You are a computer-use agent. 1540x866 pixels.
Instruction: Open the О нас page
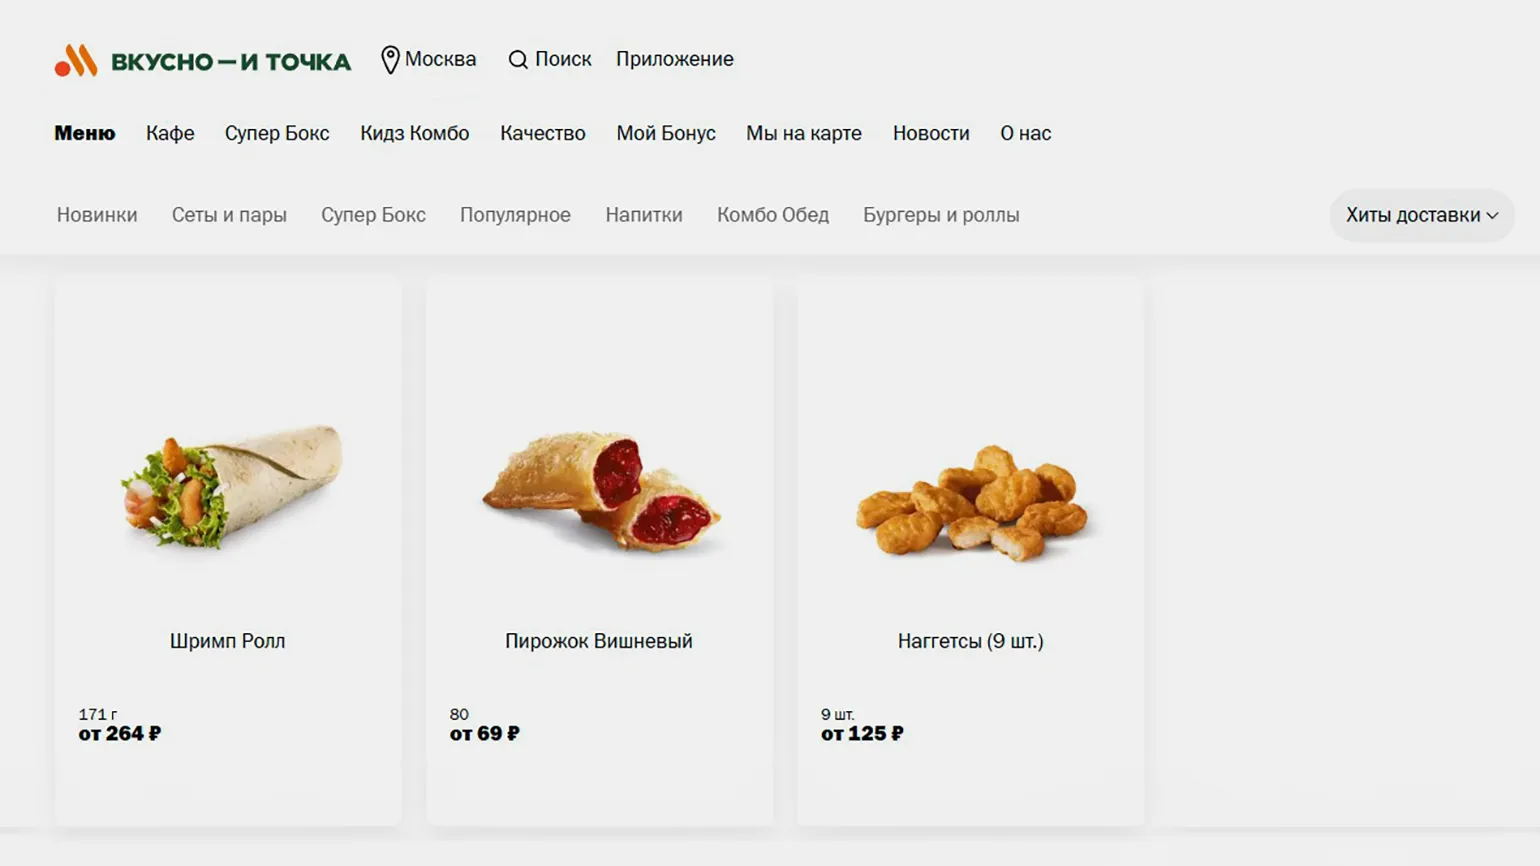click(1026, 133)
